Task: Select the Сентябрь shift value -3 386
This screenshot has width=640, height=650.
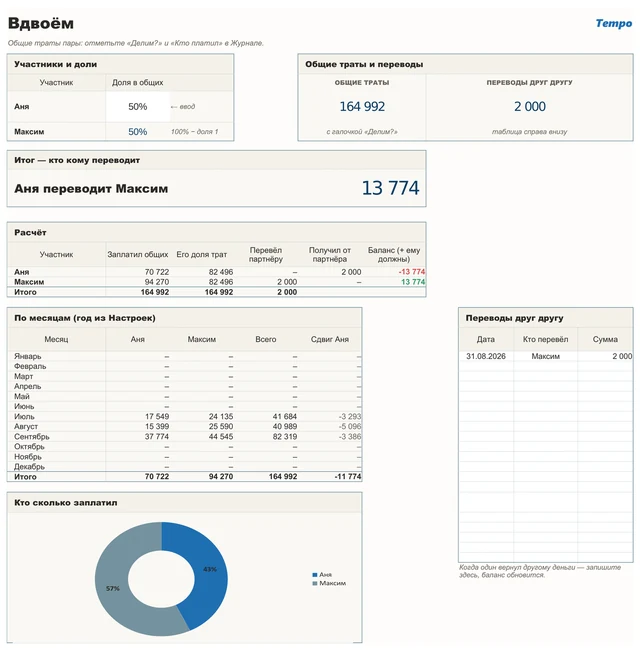Action: point(350,437)
